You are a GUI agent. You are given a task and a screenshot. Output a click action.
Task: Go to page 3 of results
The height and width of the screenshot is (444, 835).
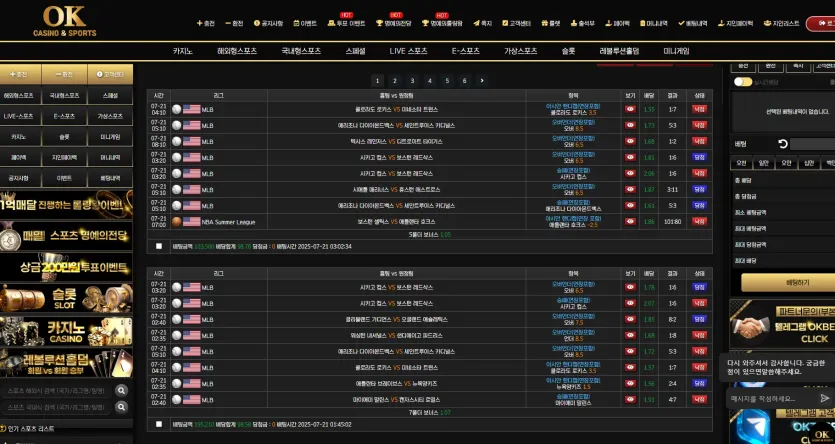pyautogui.click(x=412, y=81)
